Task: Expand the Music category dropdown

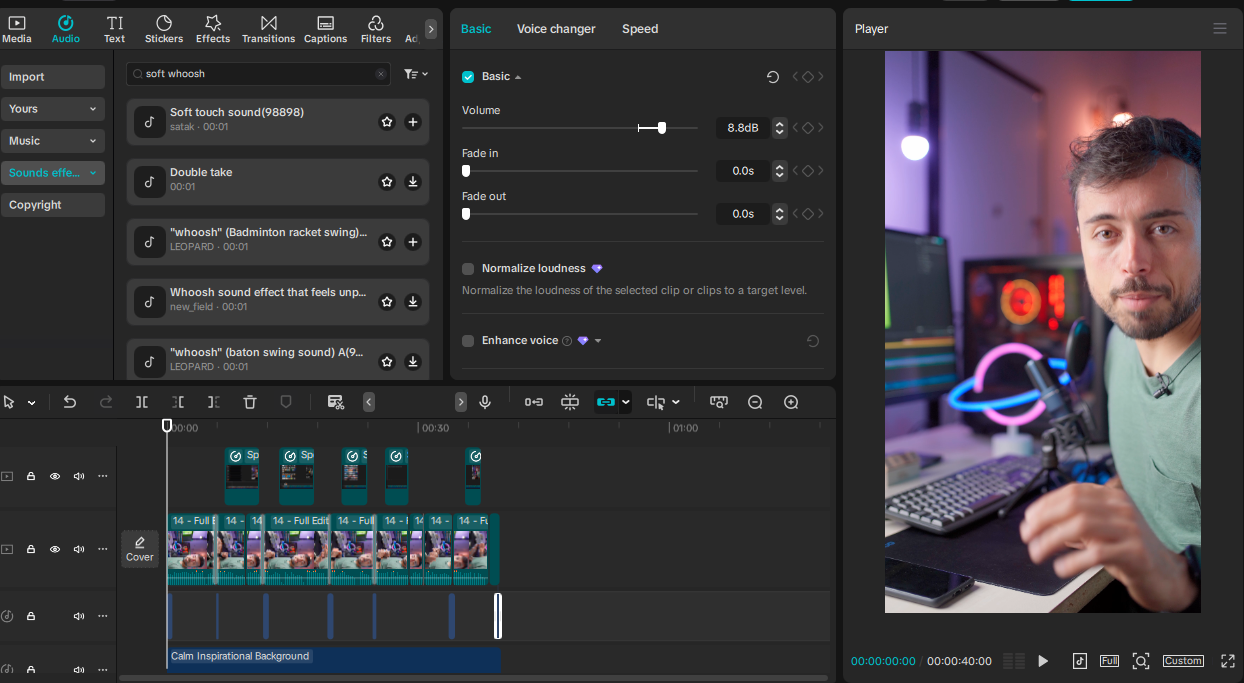Action: tap(53, 141)
